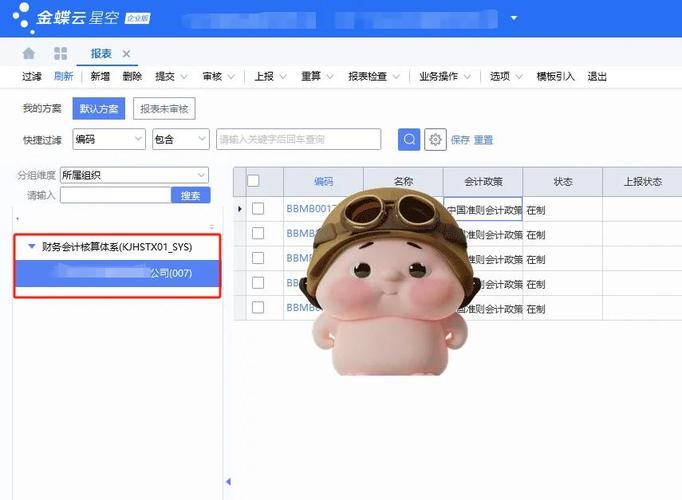Open the 包含 condition dropdown
The image size is (682, 500).
181,139
